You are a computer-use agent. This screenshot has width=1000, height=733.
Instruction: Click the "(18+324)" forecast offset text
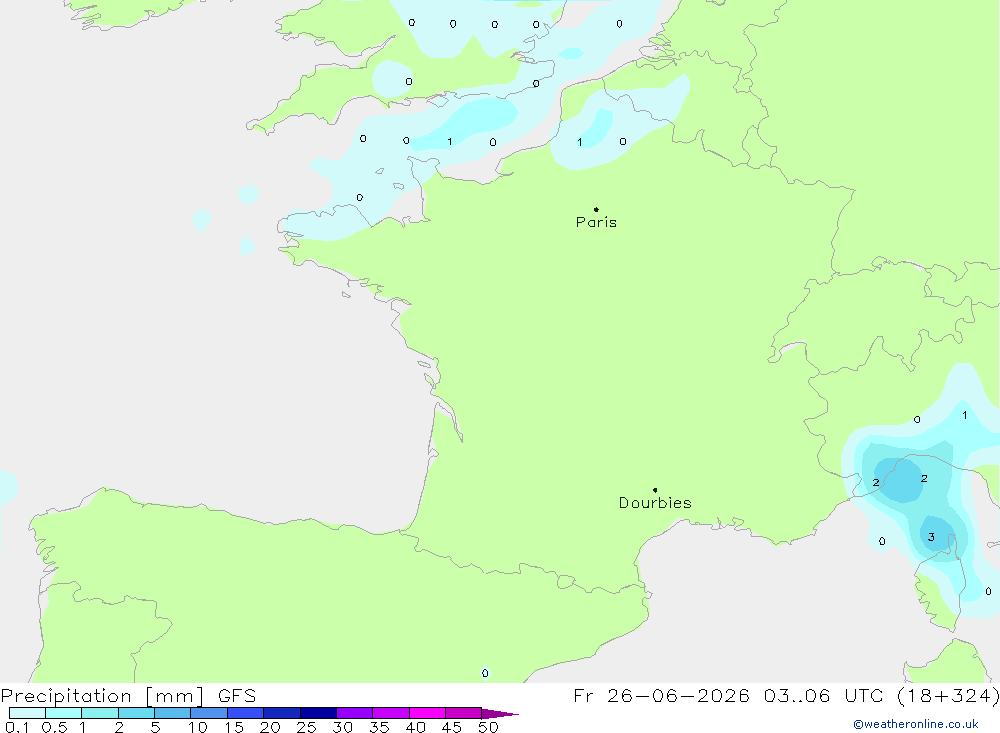pos(948,696)
